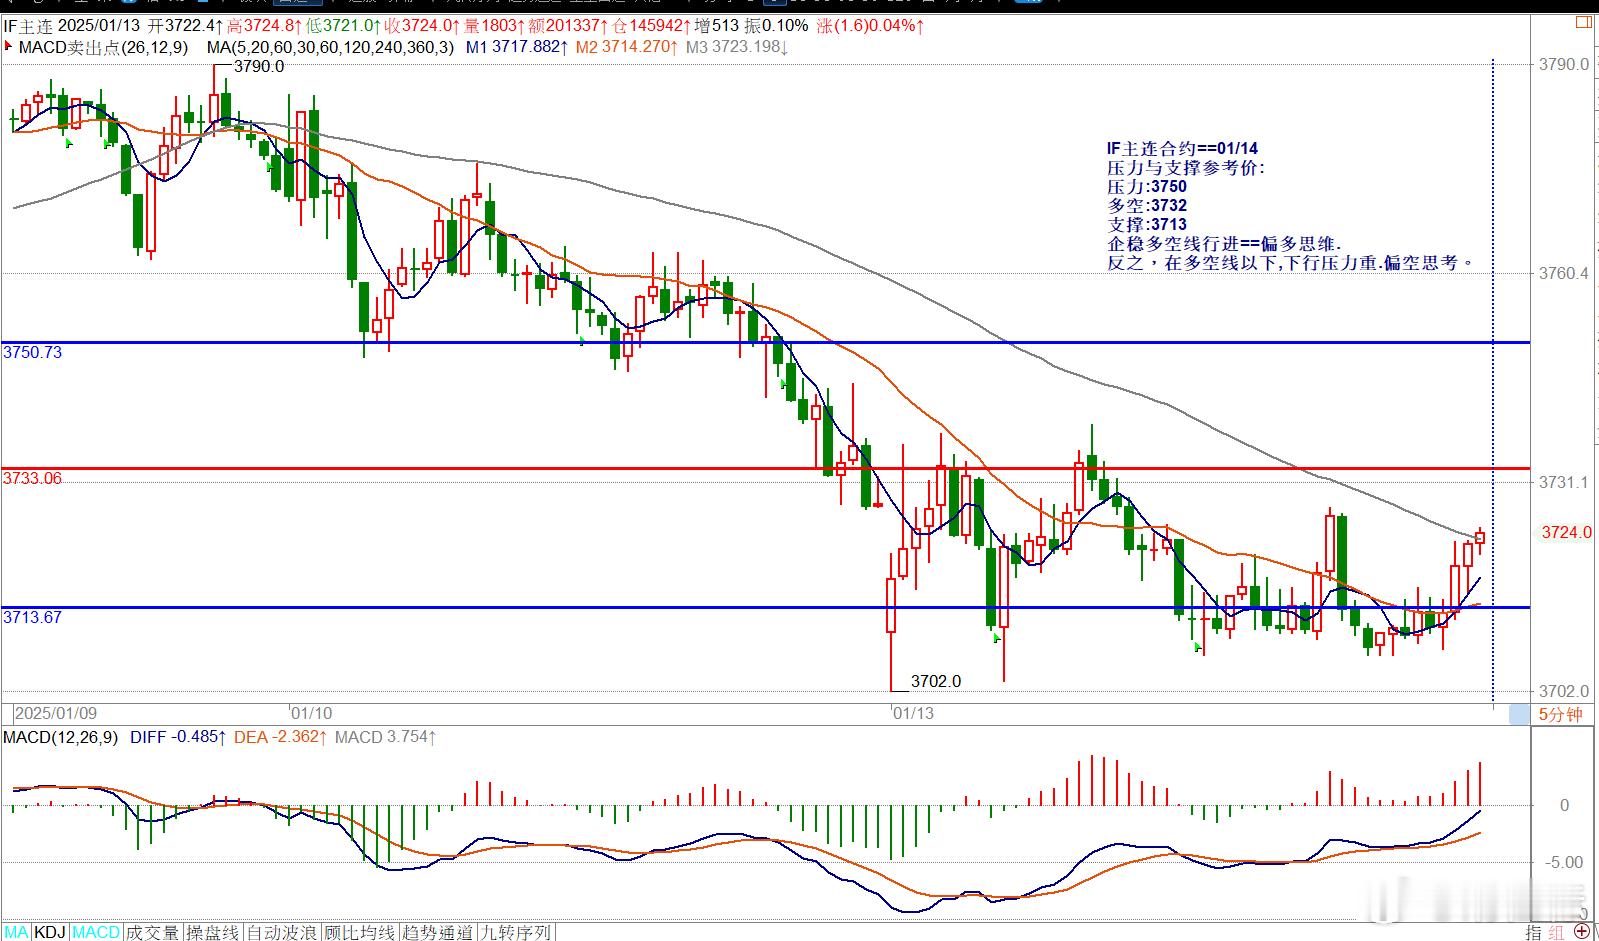Click the 多空:3732 annotation line
Screen dimensions: 1599x941
1147,205
